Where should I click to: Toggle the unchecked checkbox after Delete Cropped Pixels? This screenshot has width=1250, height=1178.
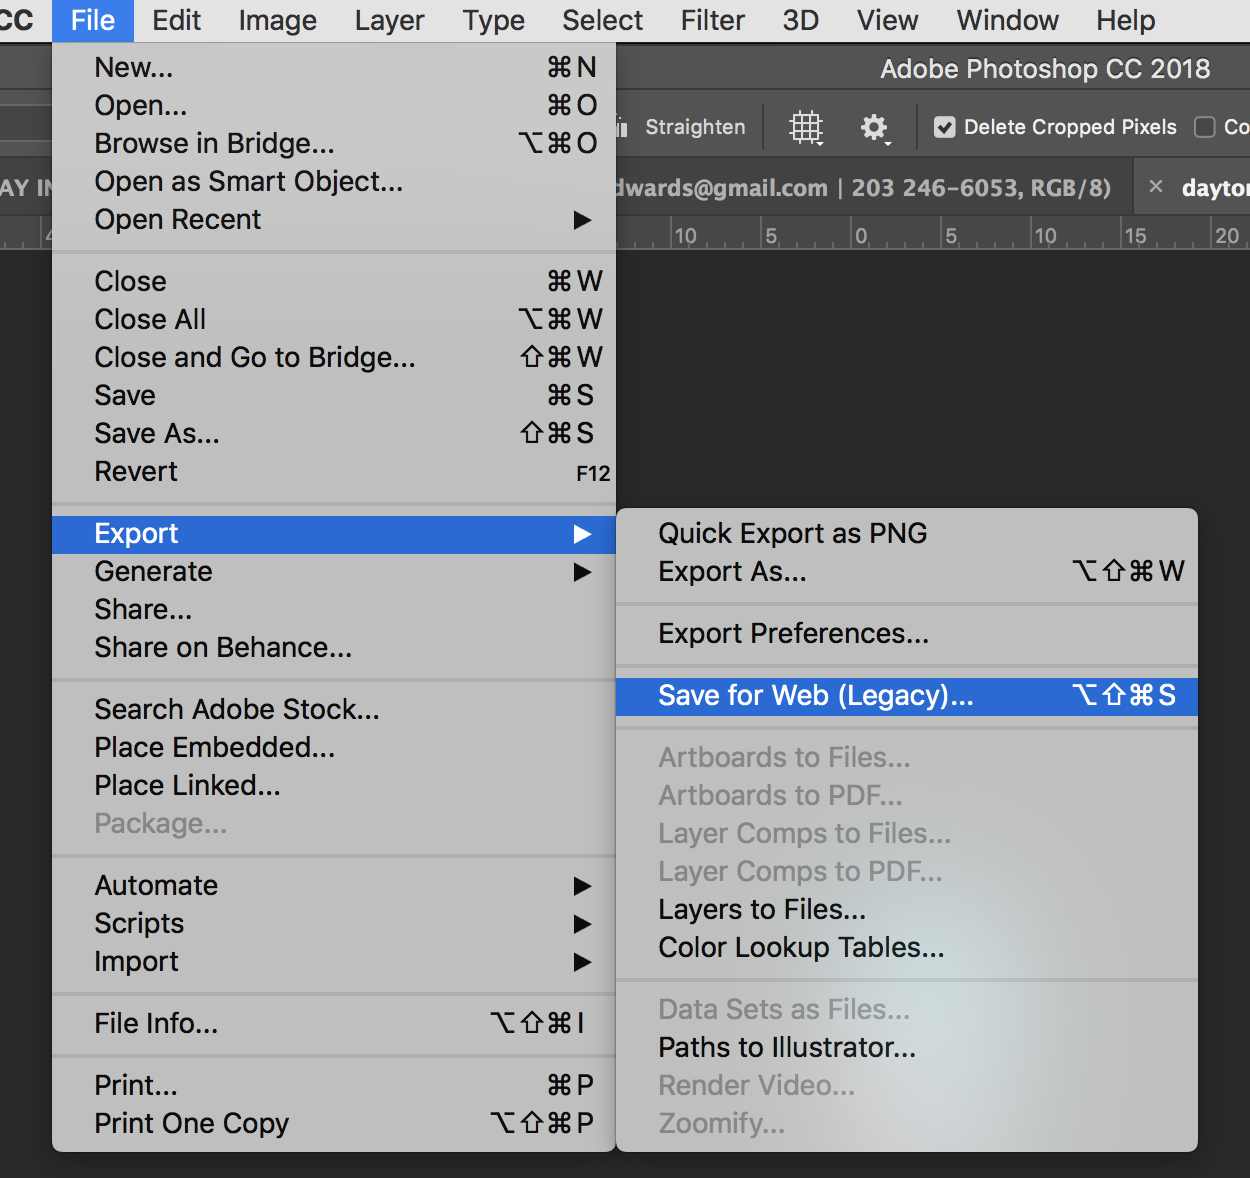(1205, 127)
